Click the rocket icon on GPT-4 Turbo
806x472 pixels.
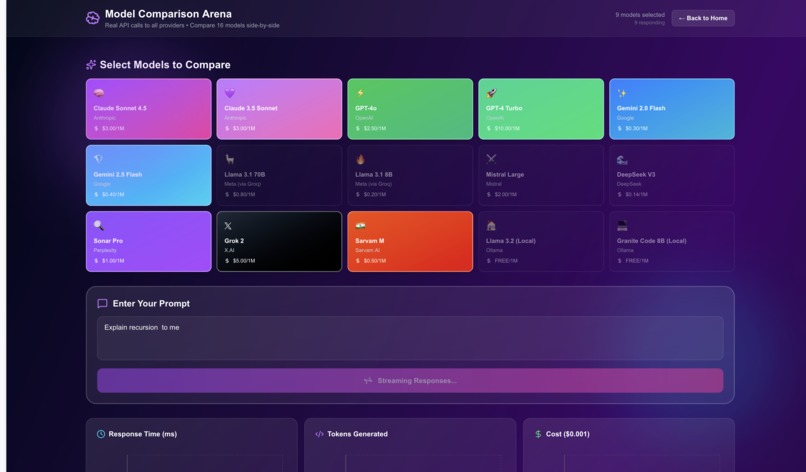pyautogui.click(x=491, y=93)
